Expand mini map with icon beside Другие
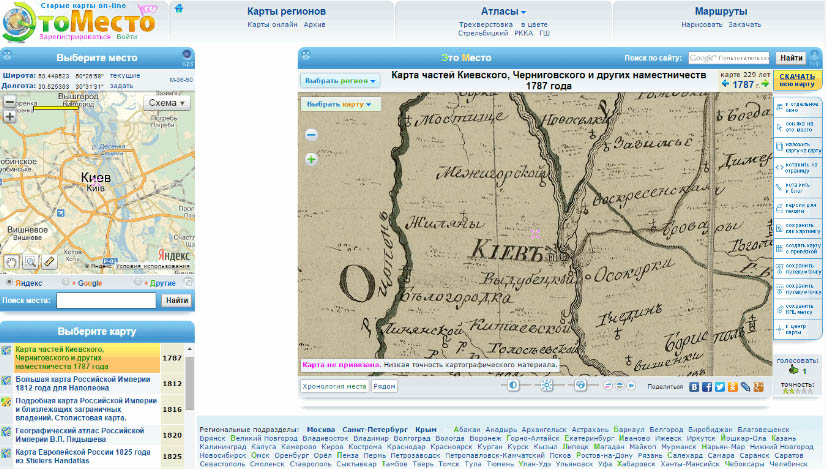 188,282
